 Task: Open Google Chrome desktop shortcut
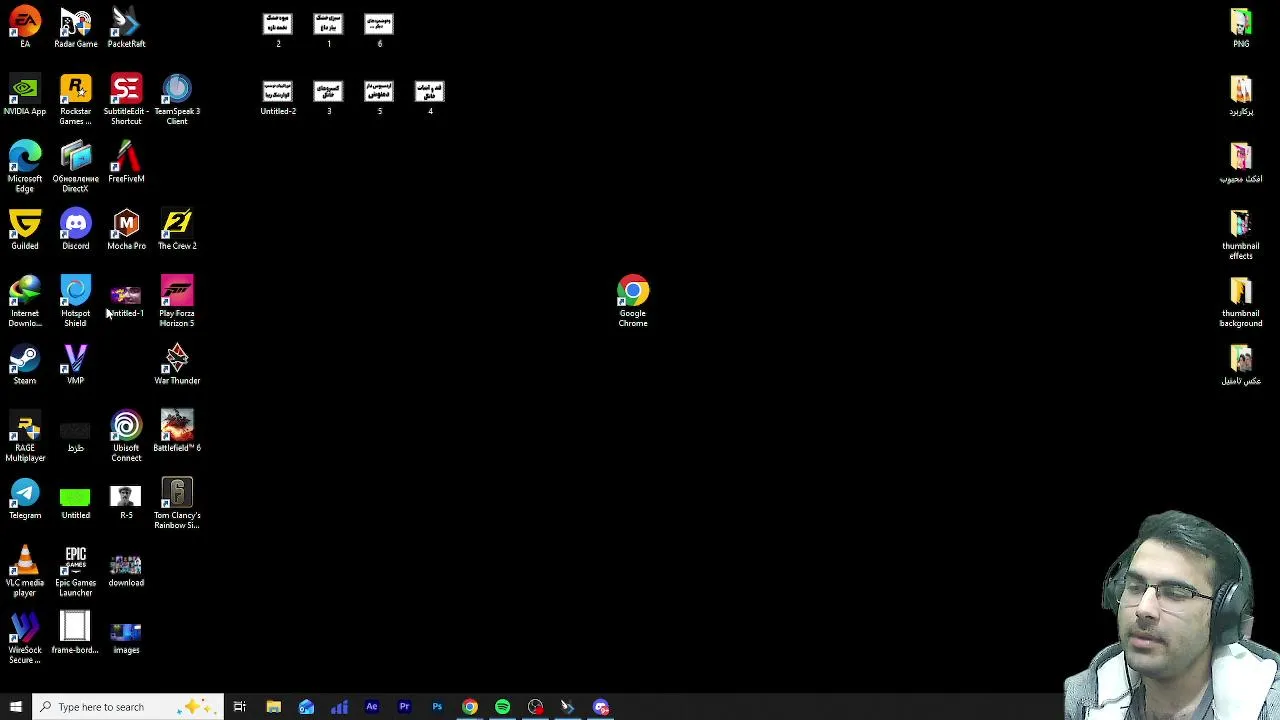pos(633,300)
